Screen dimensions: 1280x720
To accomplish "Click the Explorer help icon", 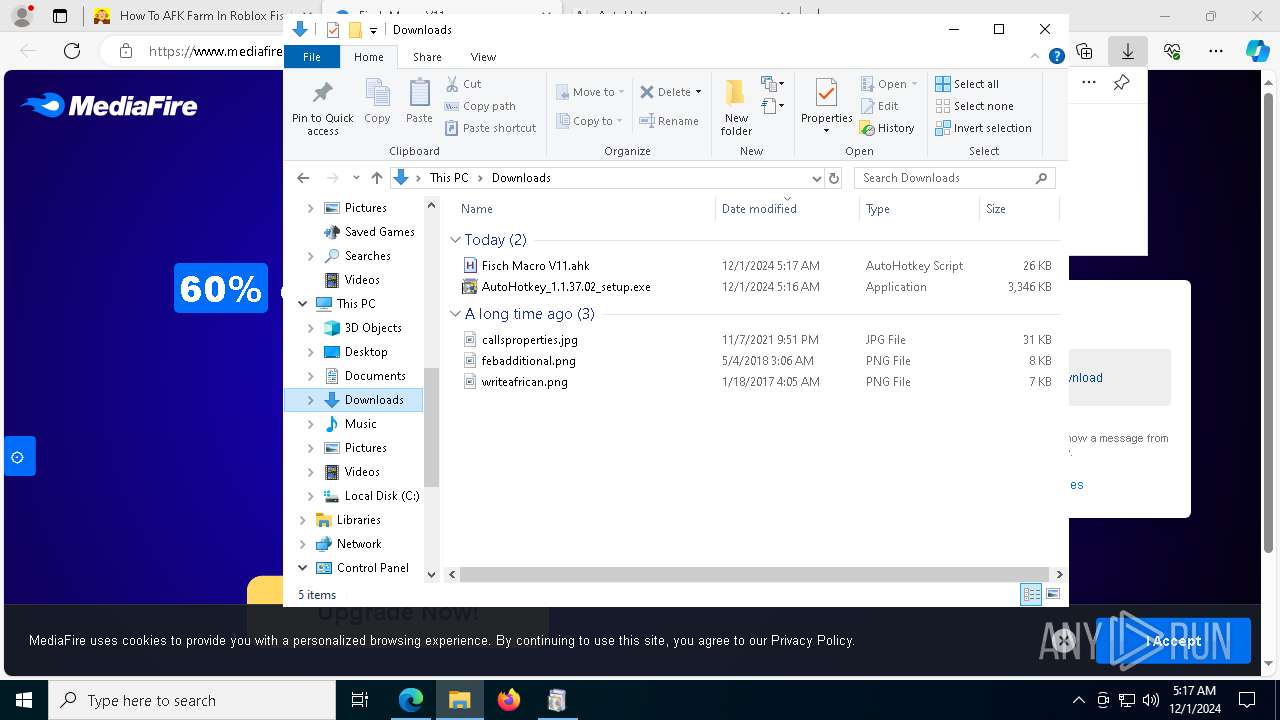I will 1056,57.
